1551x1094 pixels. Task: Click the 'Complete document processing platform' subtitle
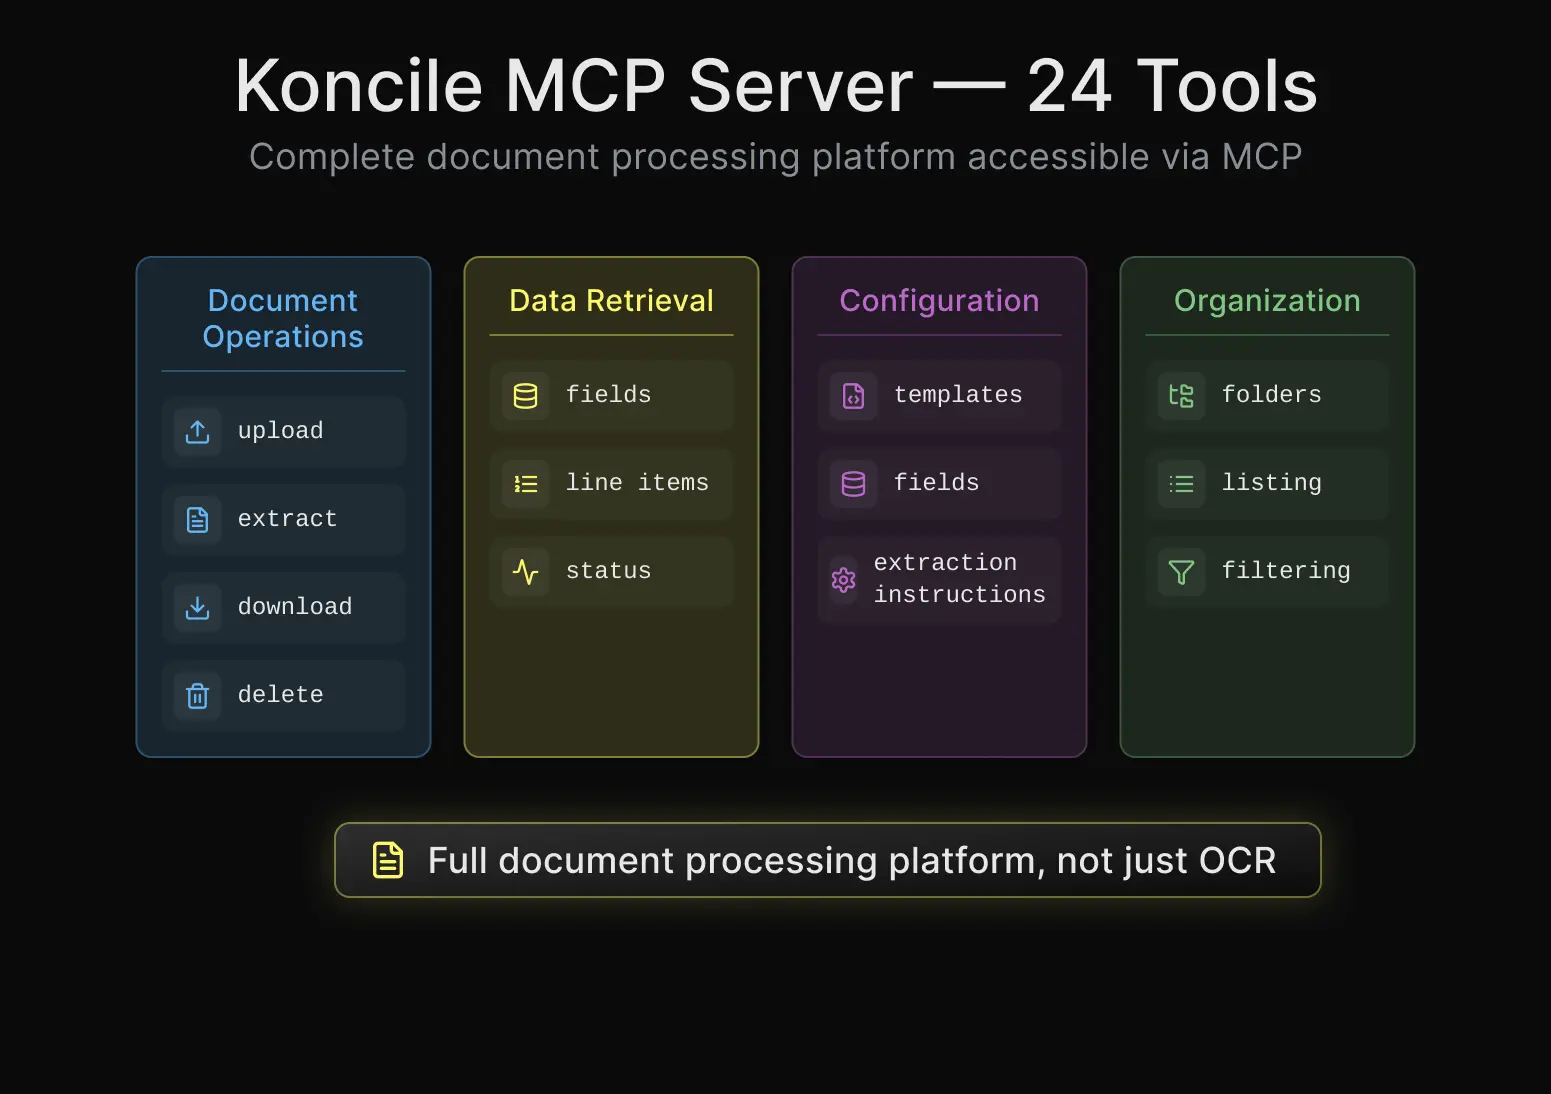[x=776, y=157]
